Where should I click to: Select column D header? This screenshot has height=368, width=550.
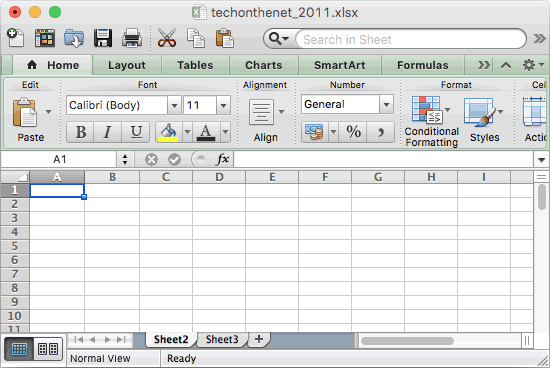(x=219, y=177)
